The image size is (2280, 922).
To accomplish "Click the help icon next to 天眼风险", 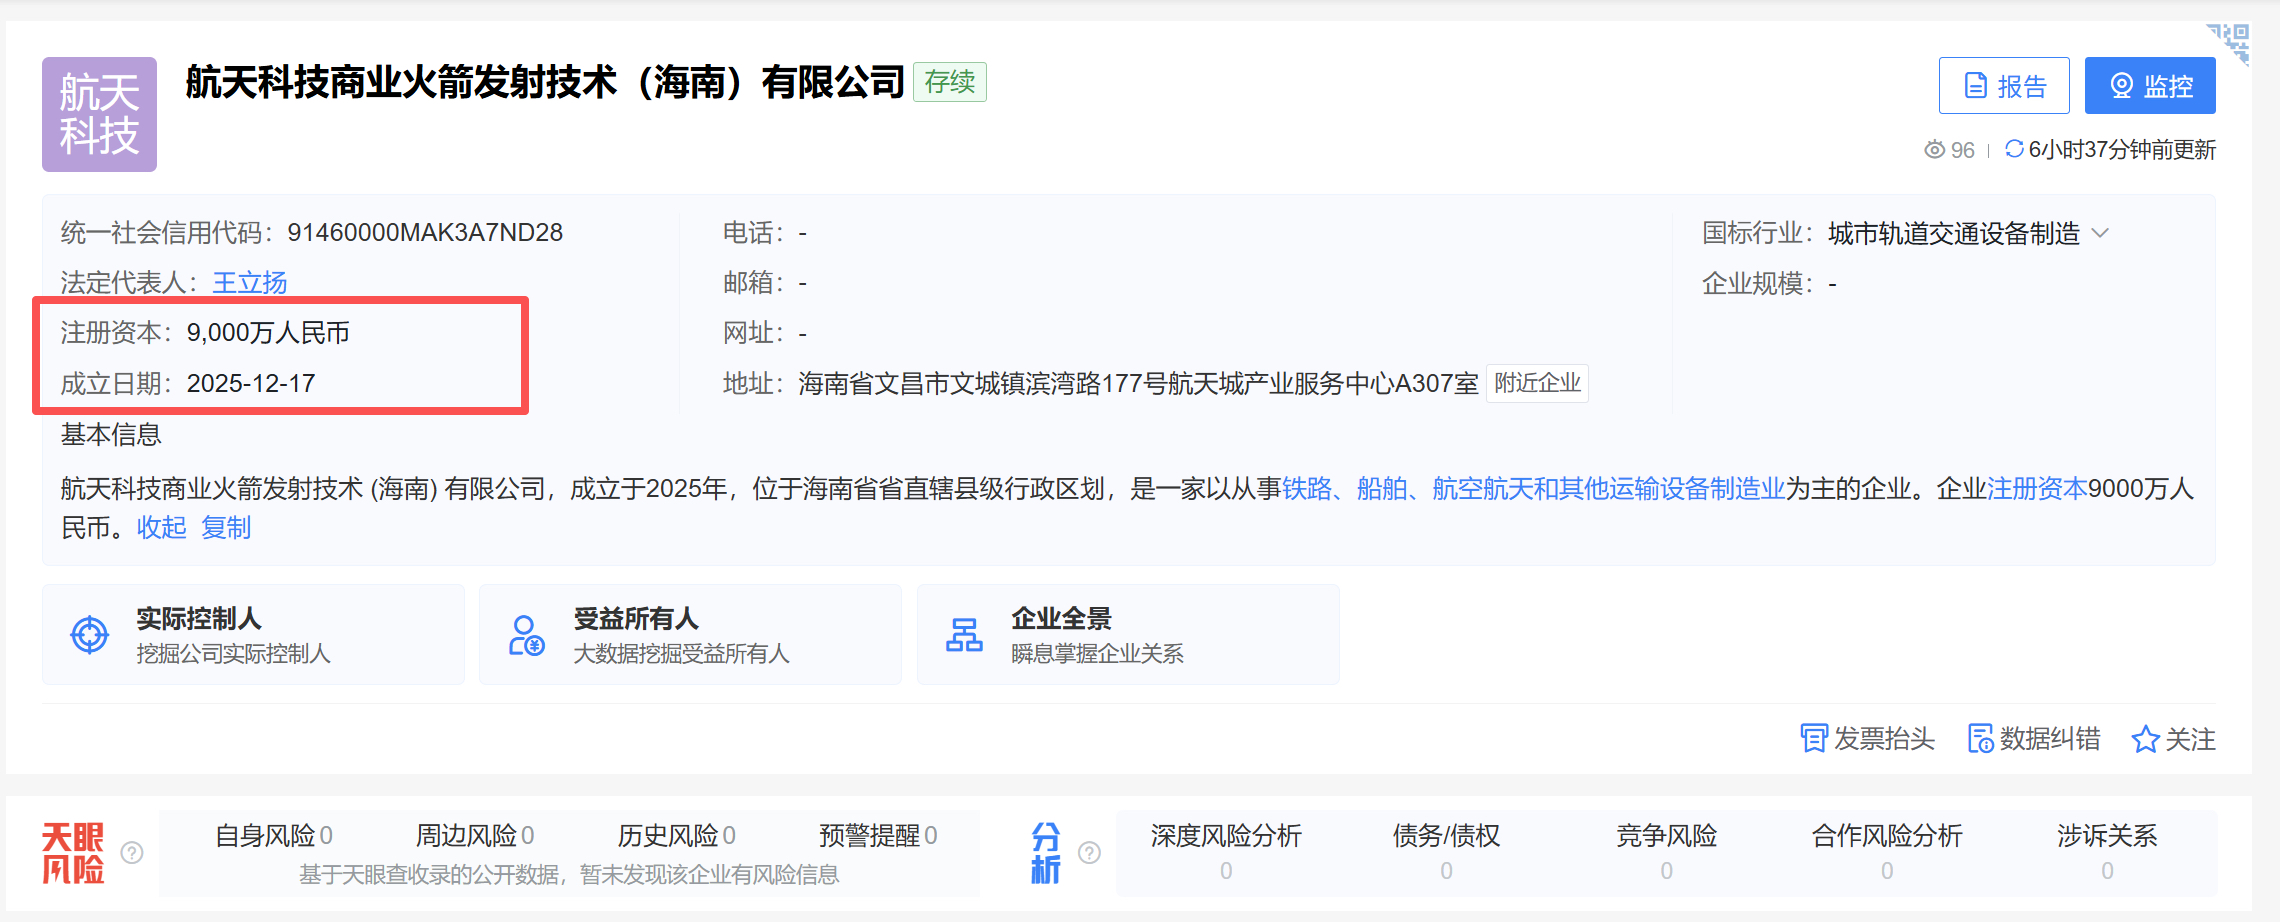I will coord(132,853).
